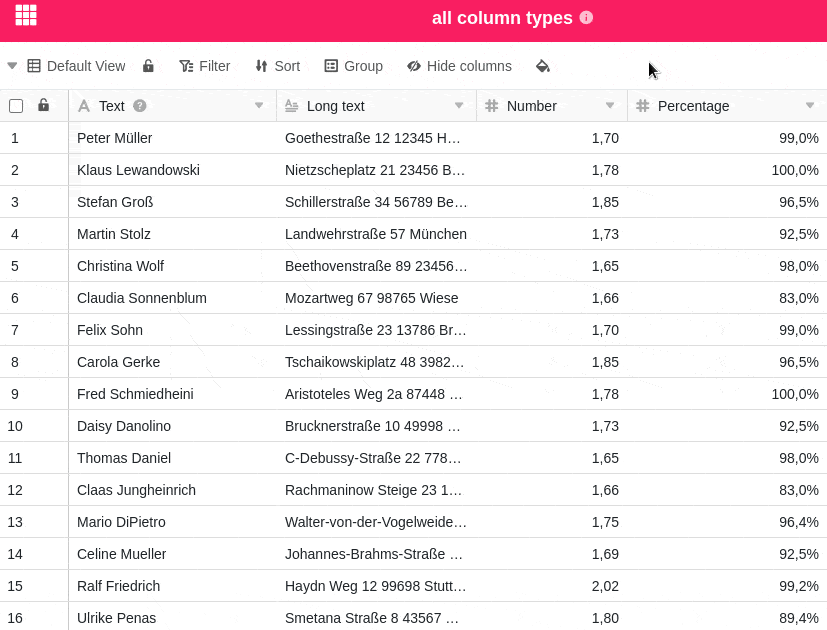Open the app grid icon in header
The image size is (827, 630).
(26, 15)
